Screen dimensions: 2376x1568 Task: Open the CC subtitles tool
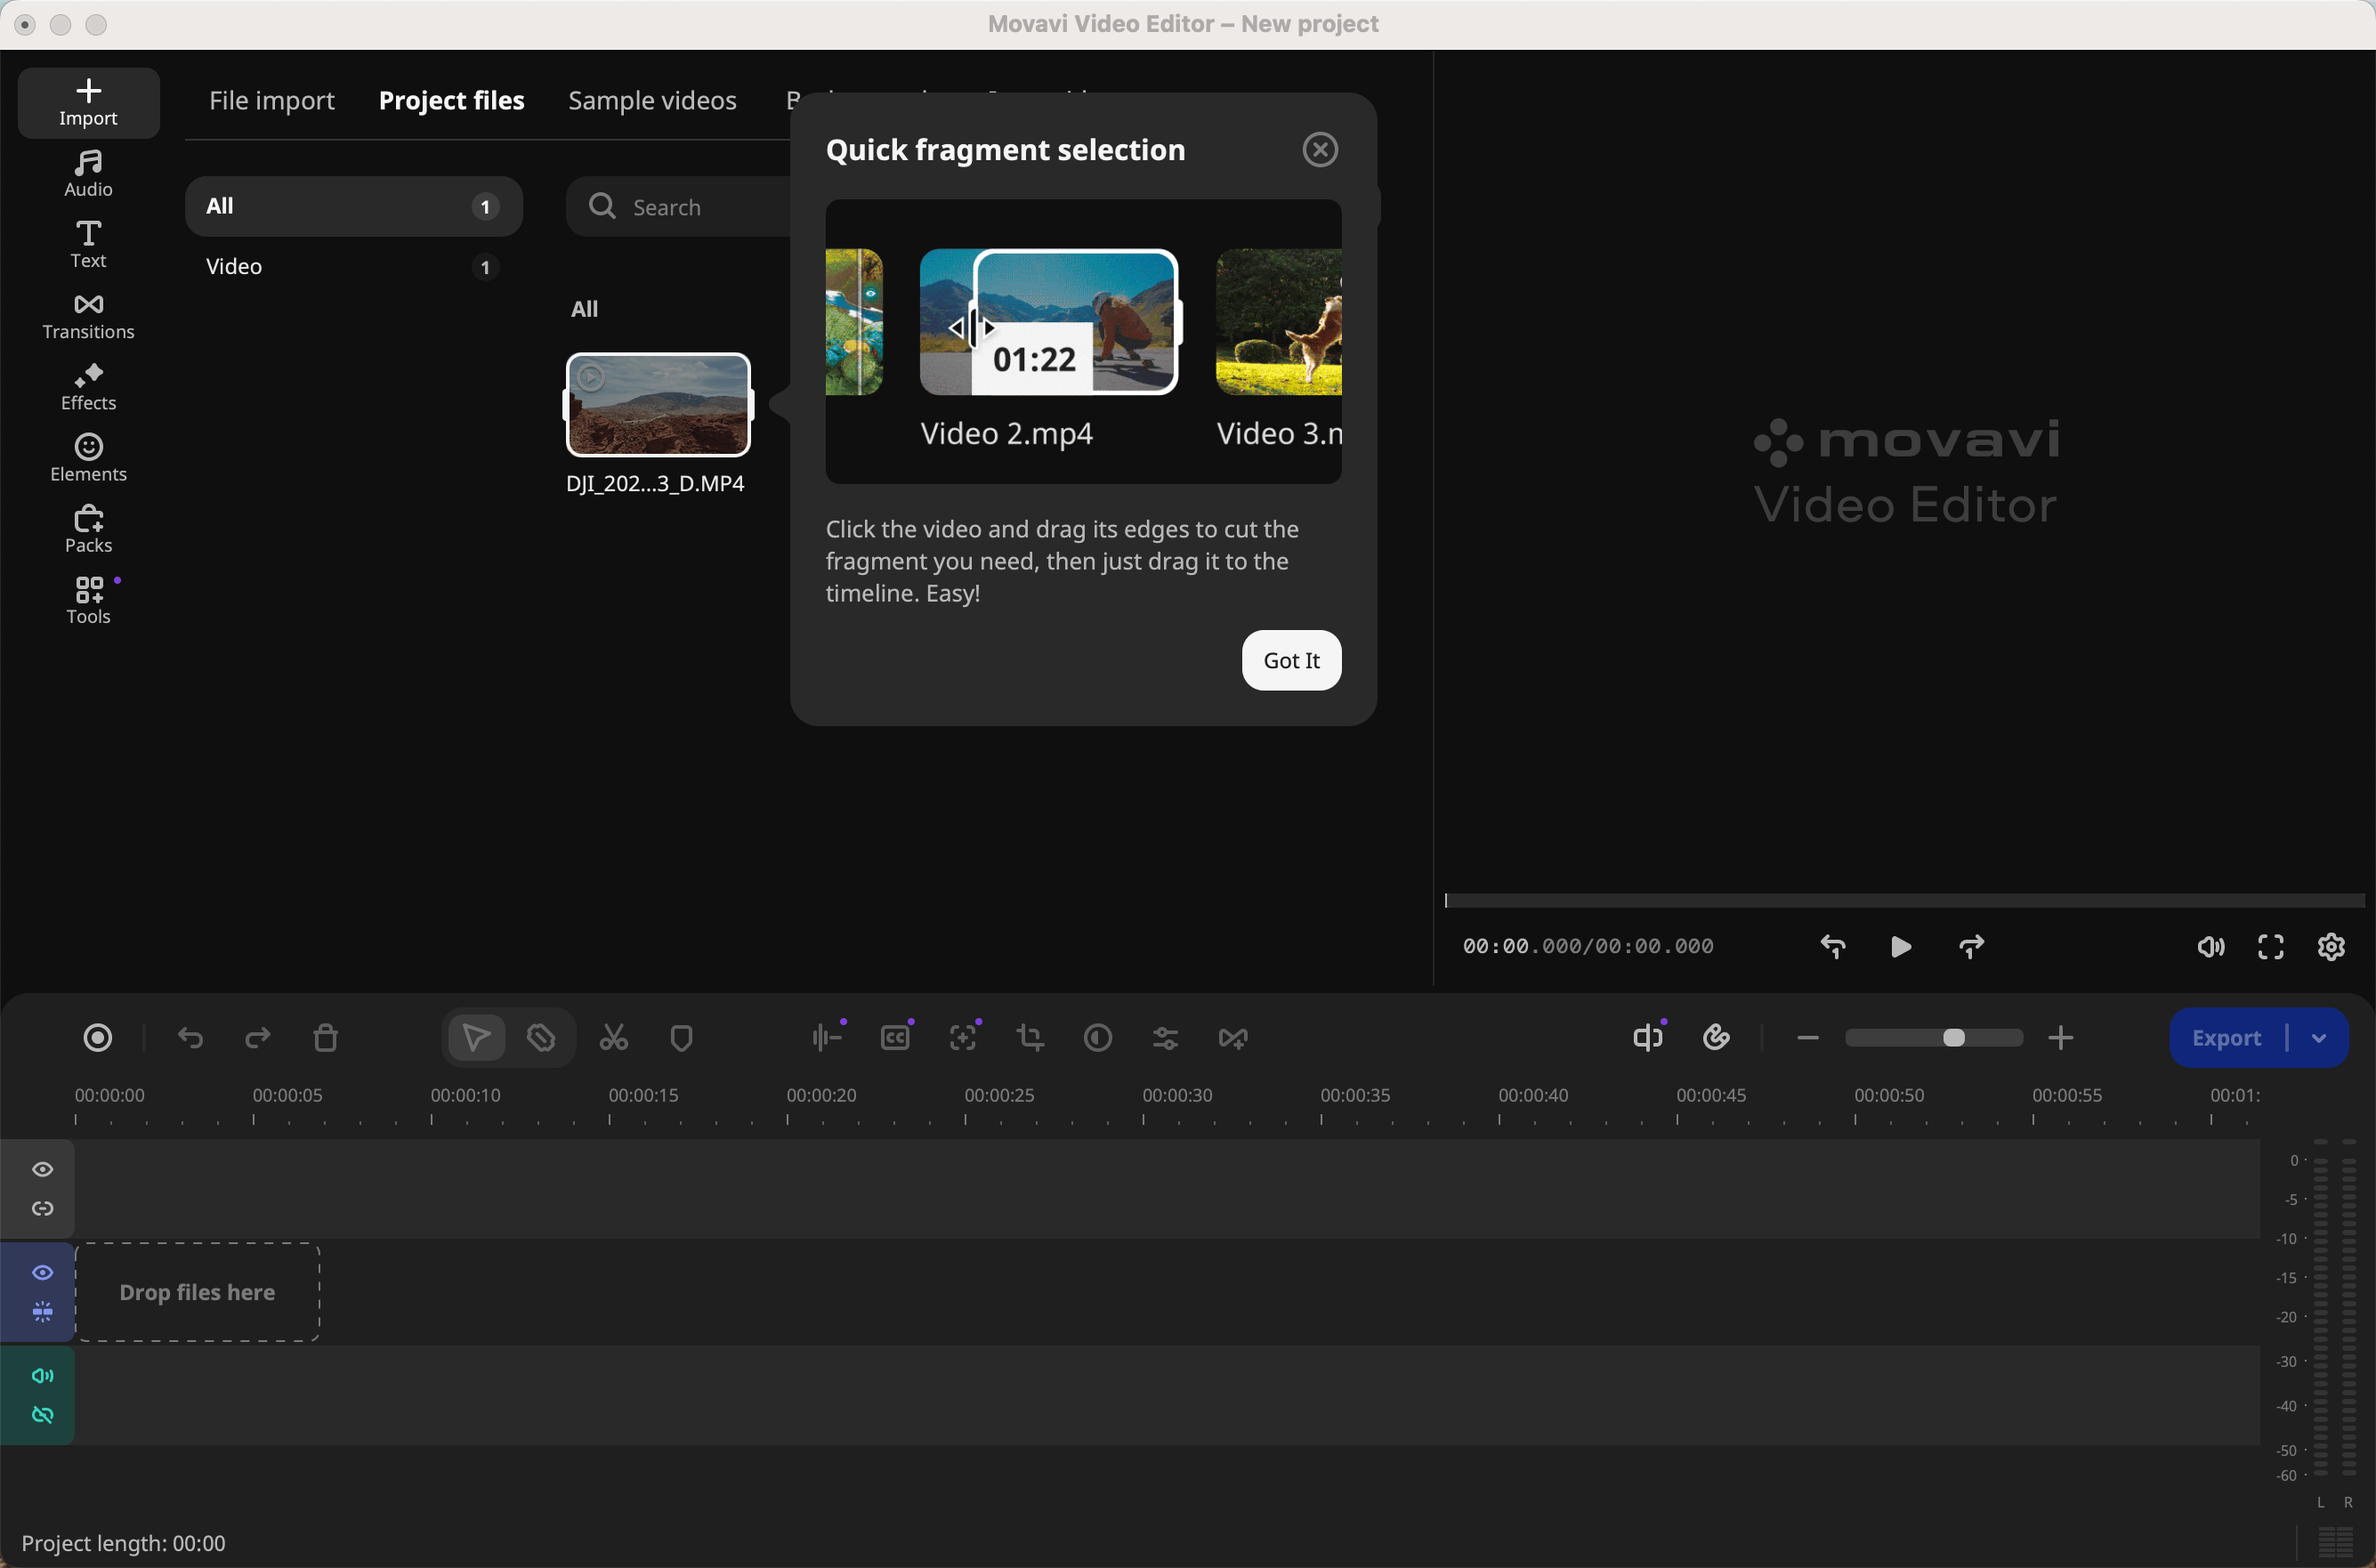(896, 1038)
